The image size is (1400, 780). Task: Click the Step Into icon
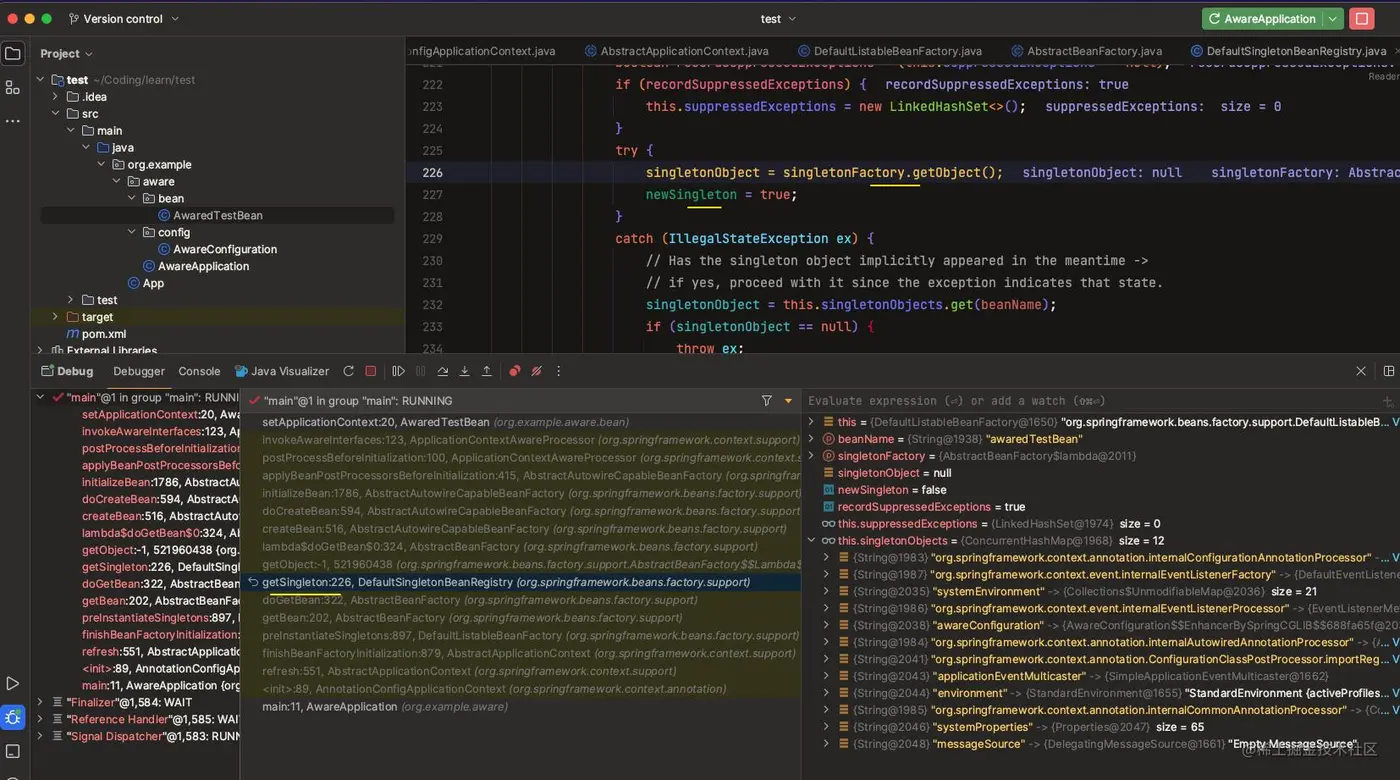point(464,371)
